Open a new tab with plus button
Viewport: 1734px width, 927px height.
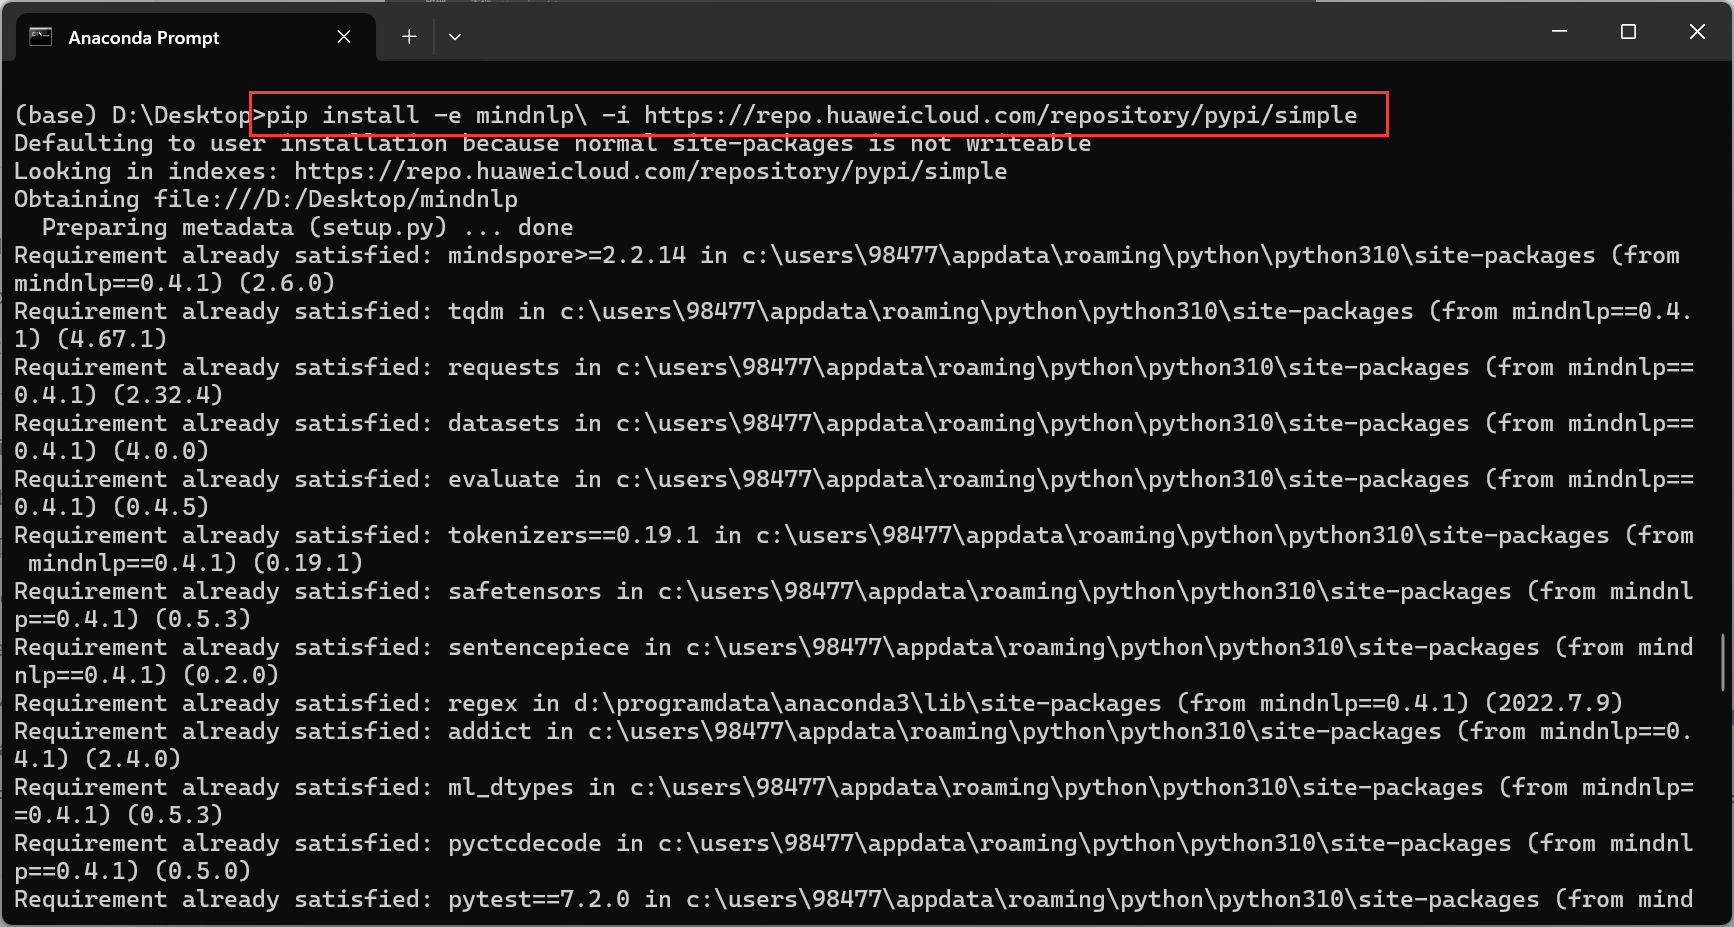point(409,37)
